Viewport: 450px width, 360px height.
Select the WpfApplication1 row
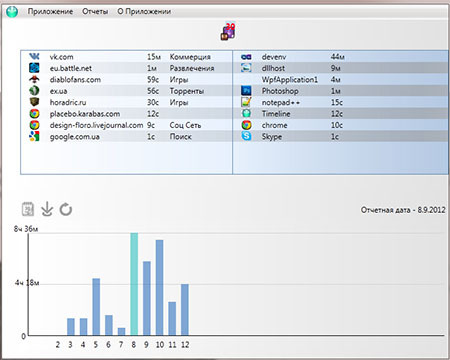tap(340, 79)
